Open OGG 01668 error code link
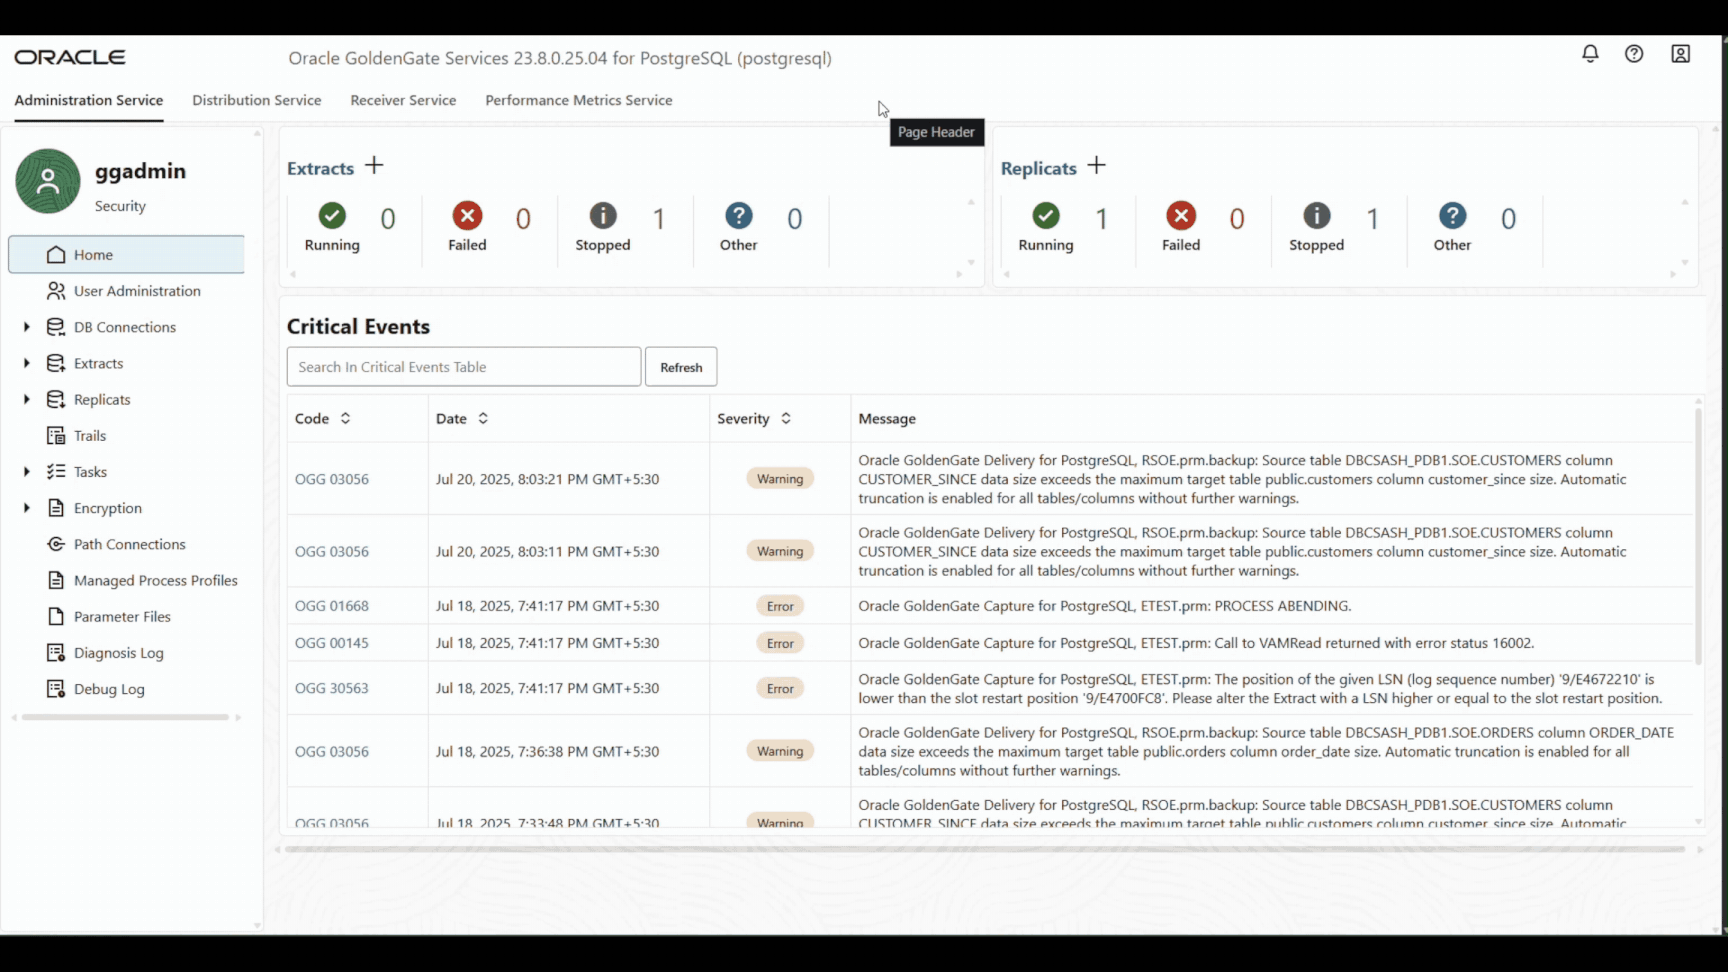Viewport: 1728px width, 972px height. coord(332,606)
